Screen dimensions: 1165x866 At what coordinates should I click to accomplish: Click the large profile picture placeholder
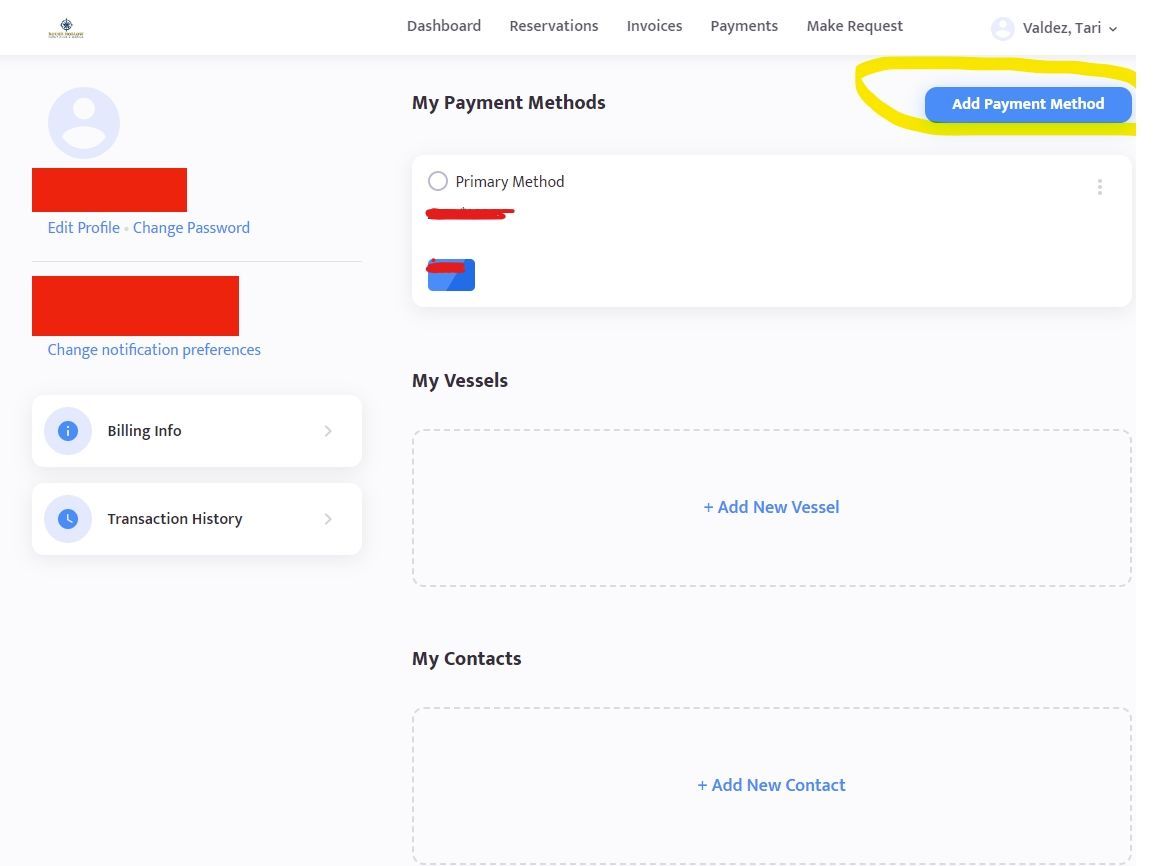pyautogui.click(x=84, y=123)
